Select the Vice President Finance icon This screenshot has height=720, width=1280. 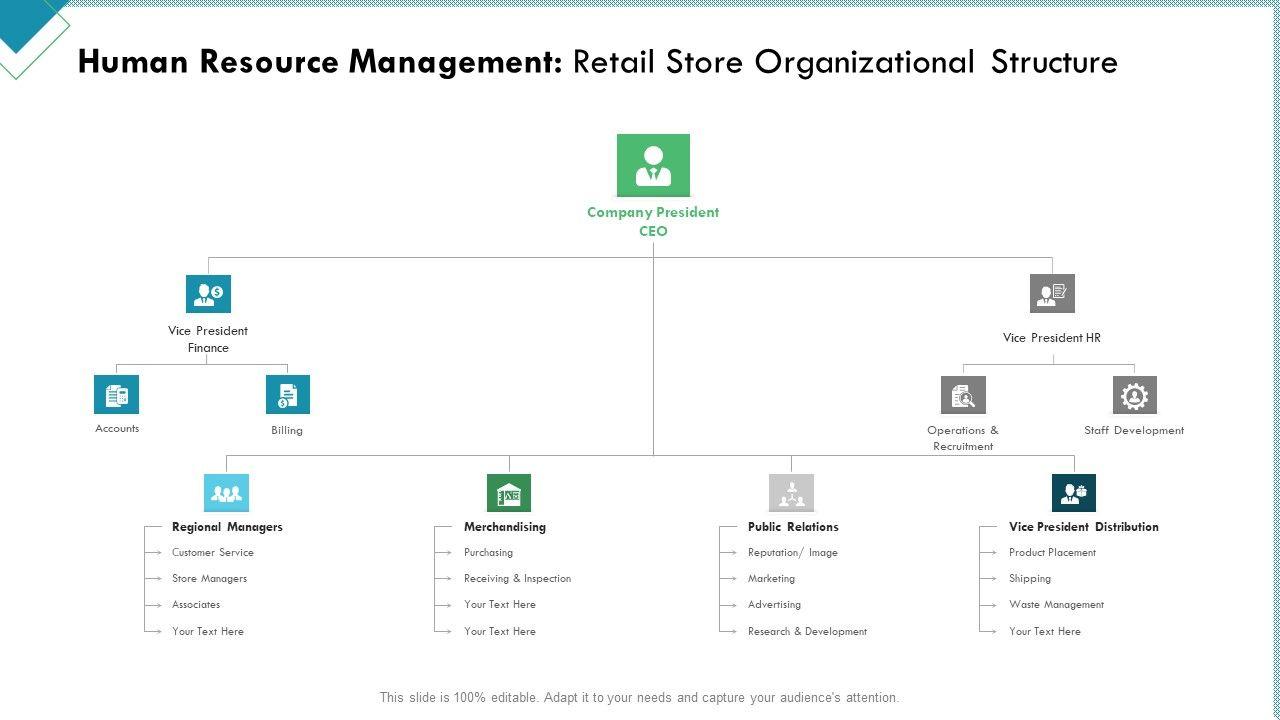coord(208,294)
